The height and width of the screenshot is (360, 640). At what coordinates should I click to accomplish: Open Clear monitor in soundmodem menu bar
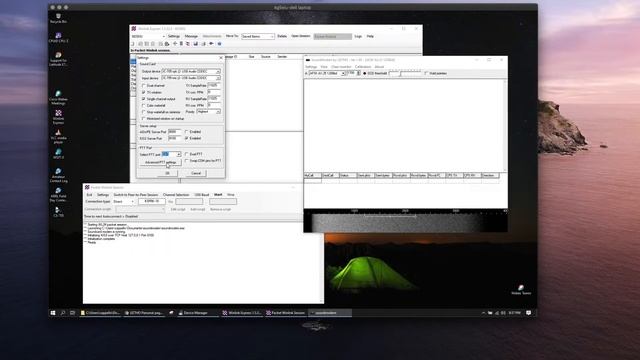coord(341,67)
